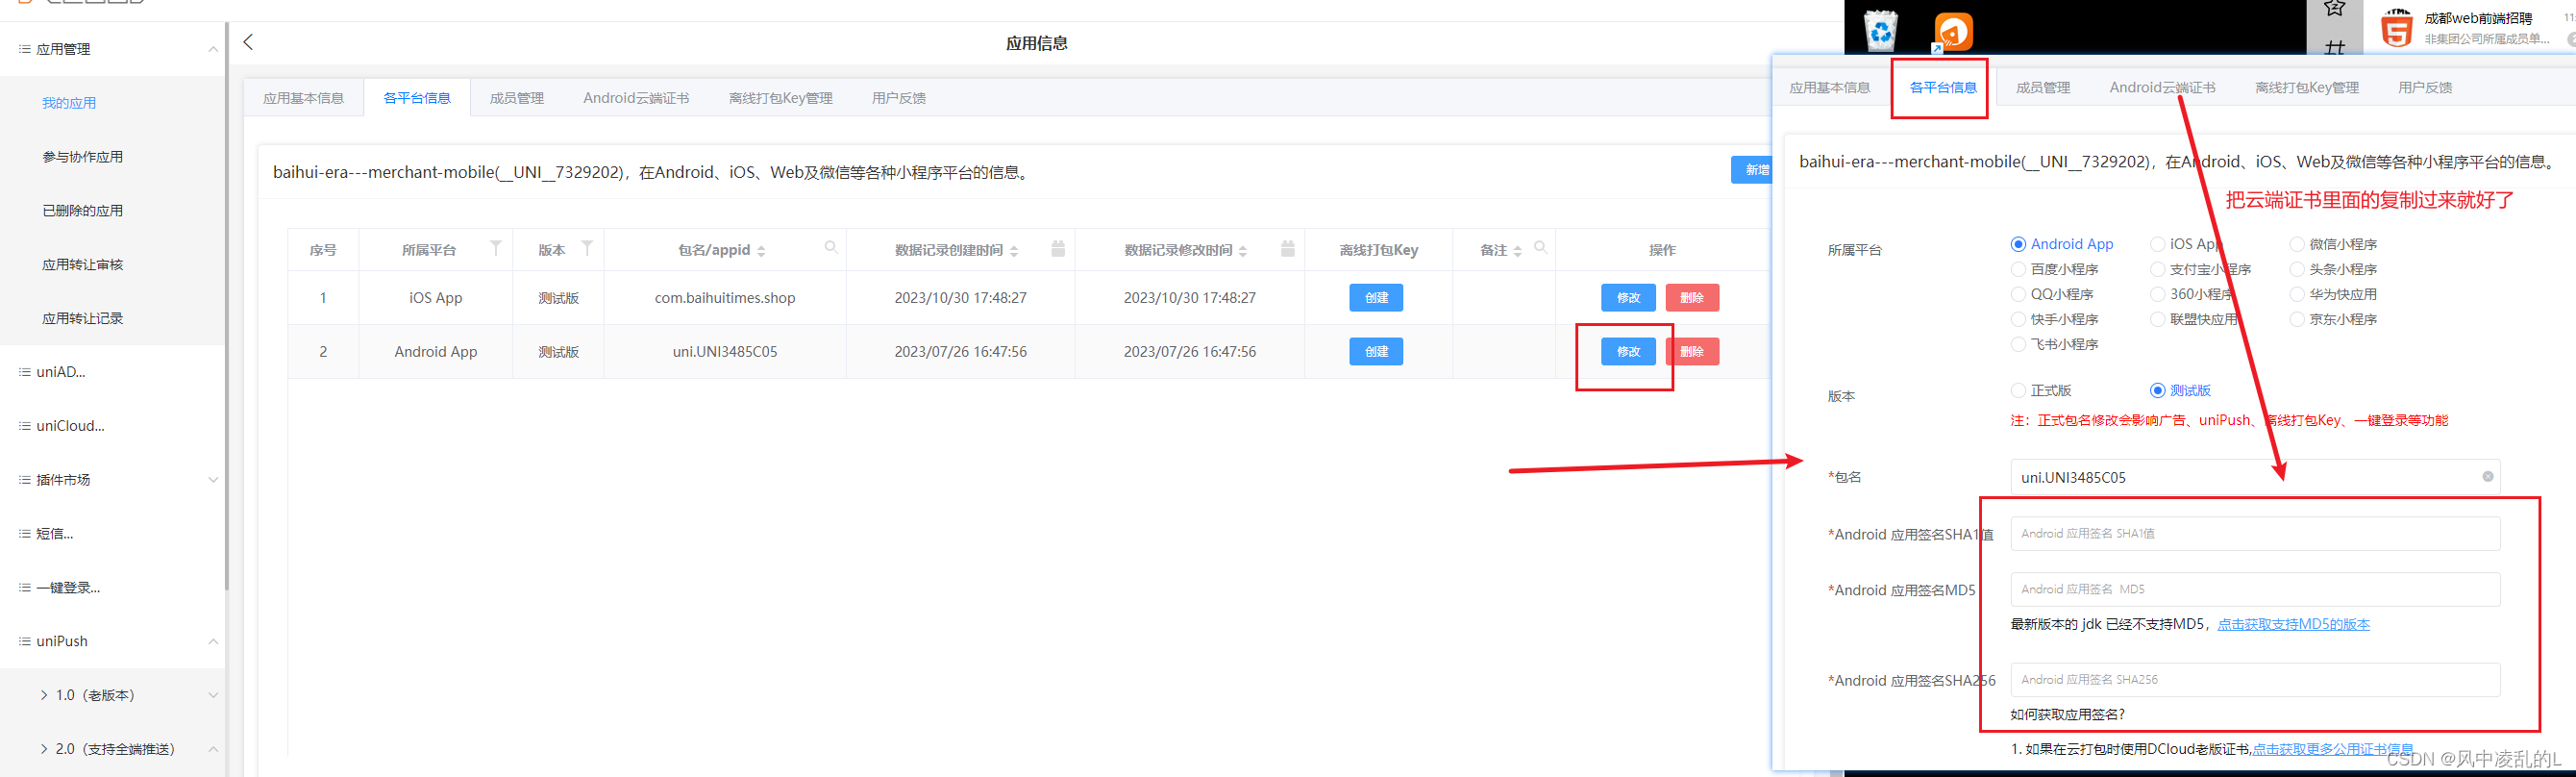Select iOS App platform radio
The image size is (2576, 777).
pos(2157,244)
